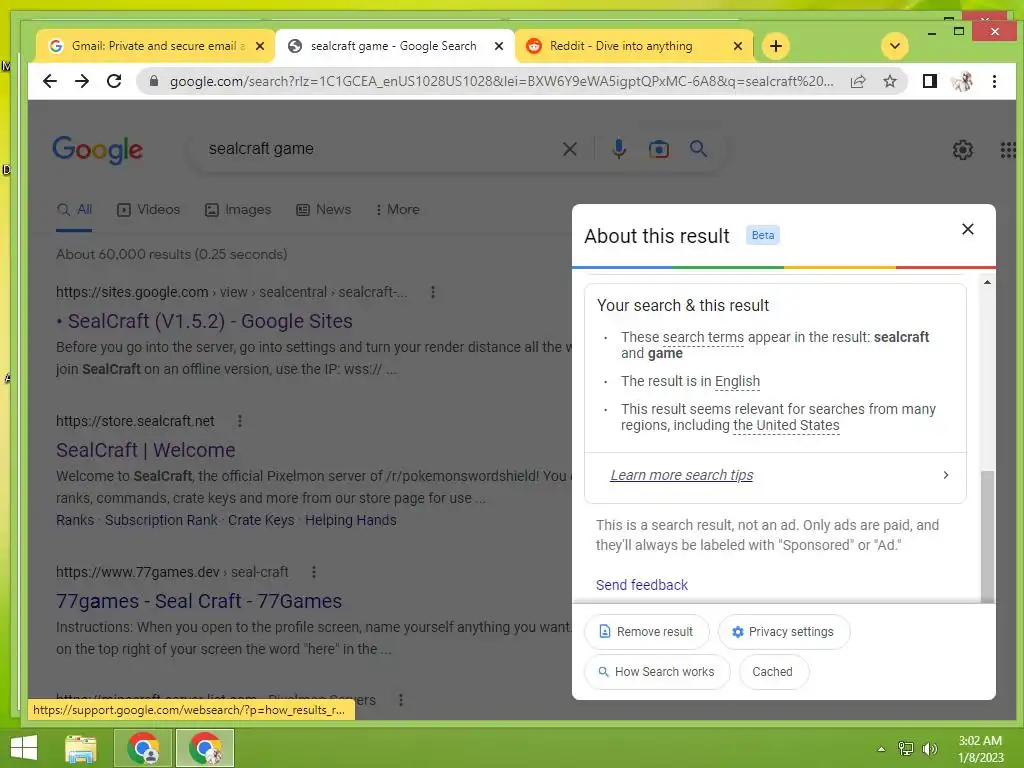The image size is (1024, 768).
Task: Click the About panel scrollbar thumb
Action: [987, 537]
